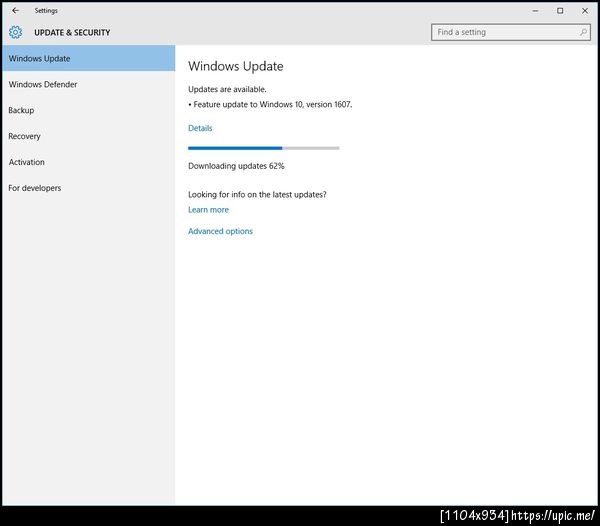600x526 pixels.
Task: Select Windows Update in sidebar
Action: tap(89, 58)
